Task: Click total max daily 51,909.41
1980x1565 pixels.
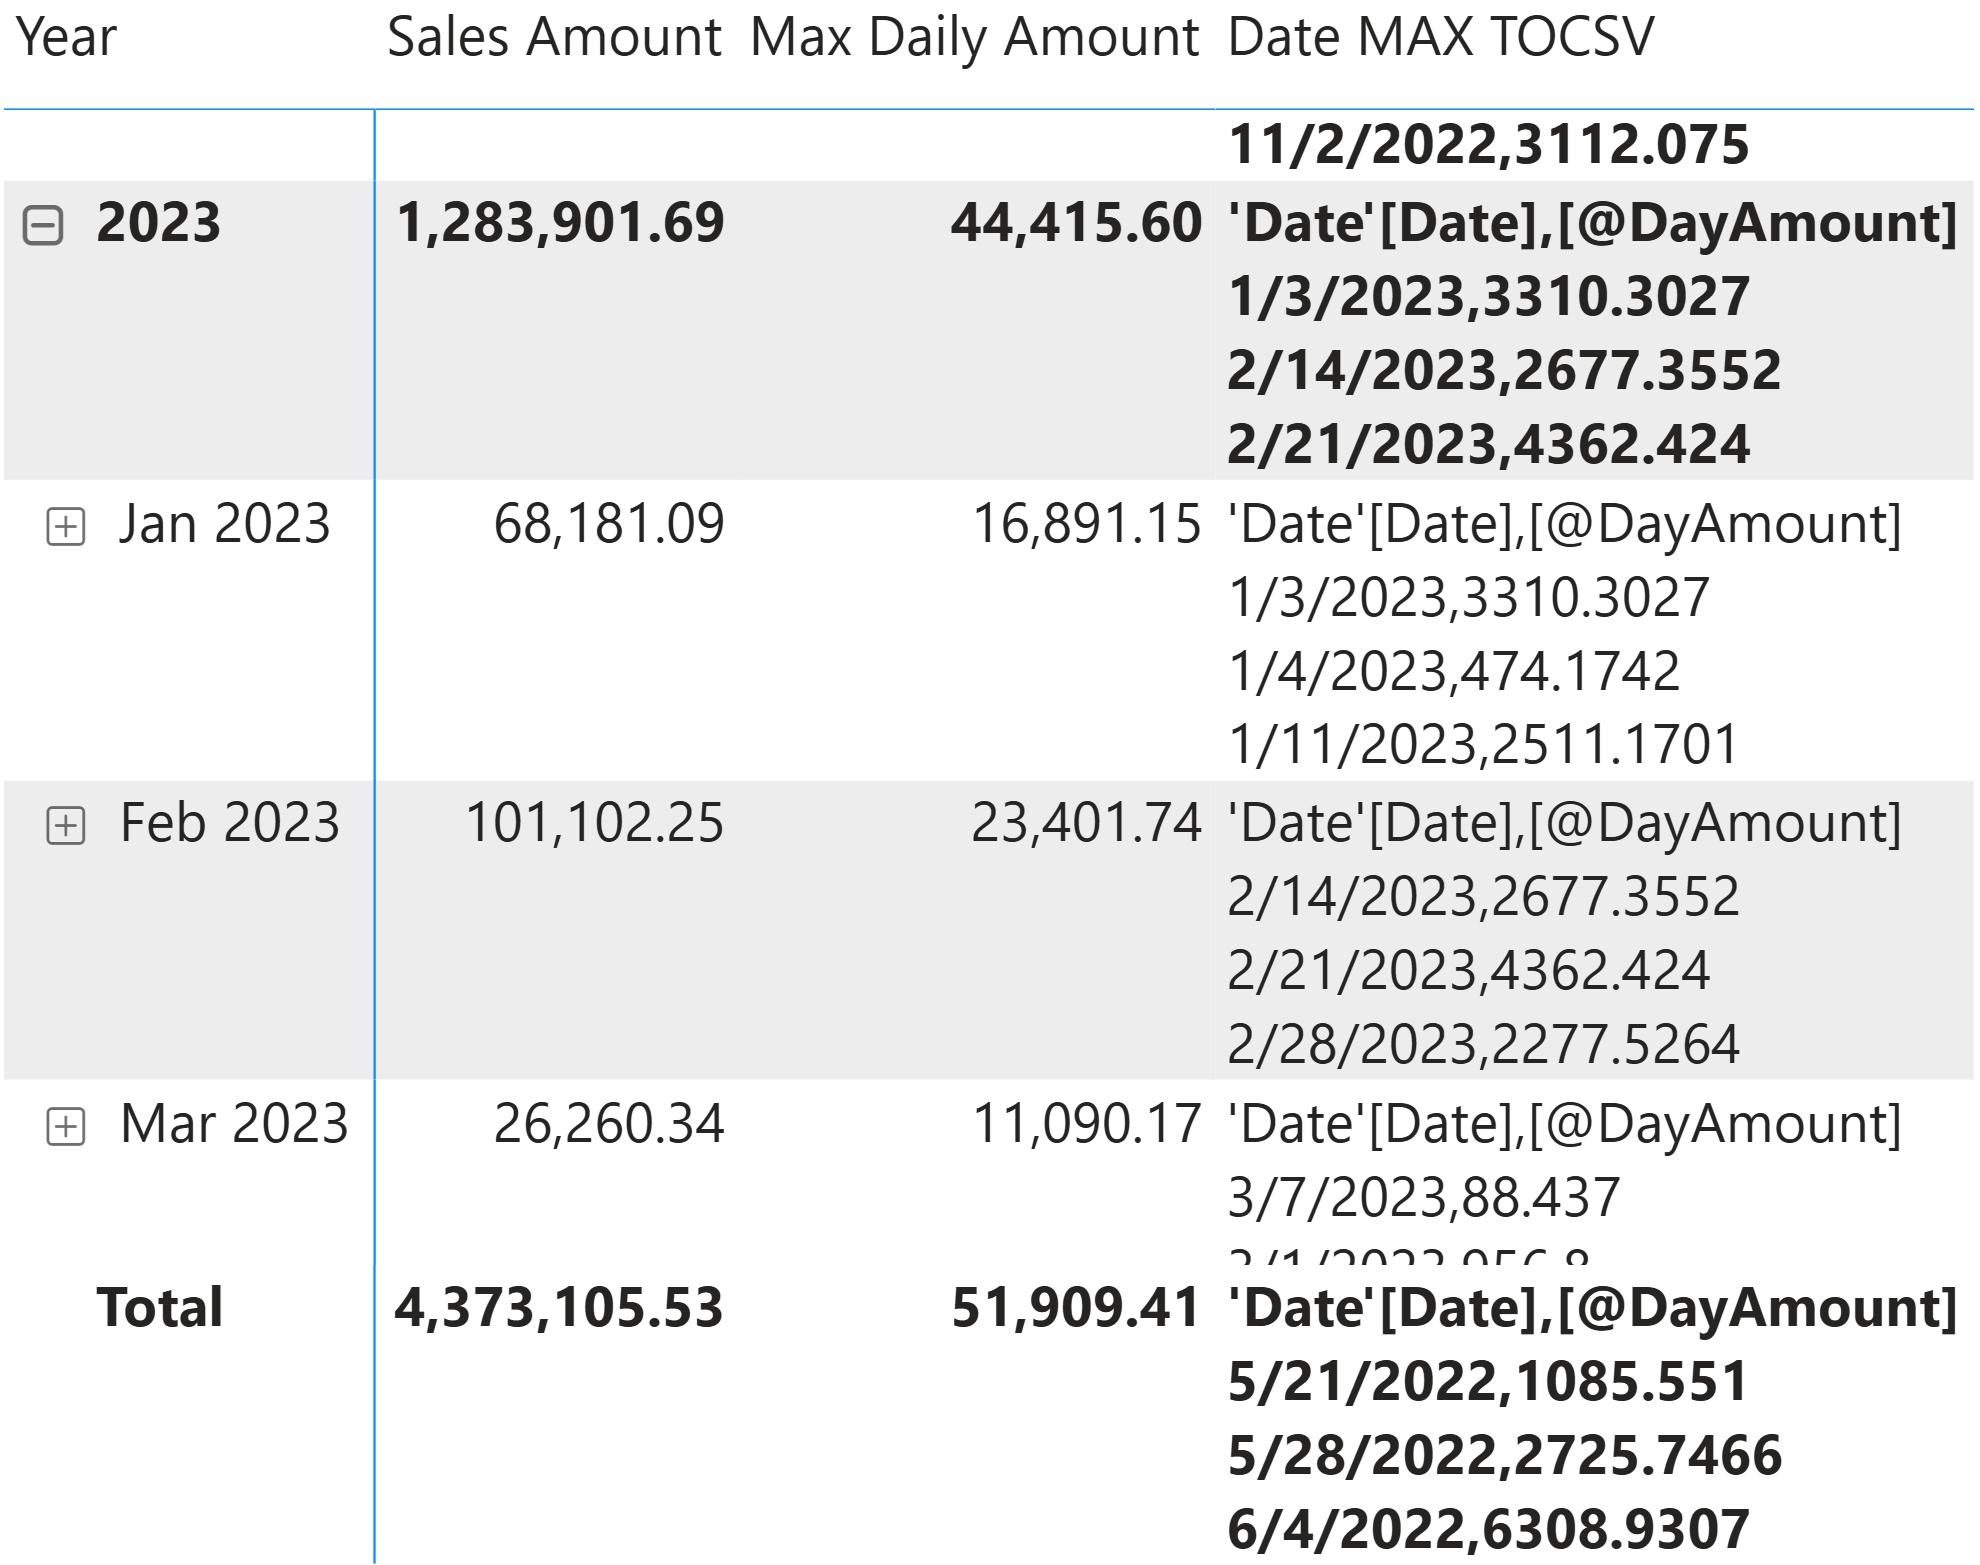Action: tap(1075, 1308)
